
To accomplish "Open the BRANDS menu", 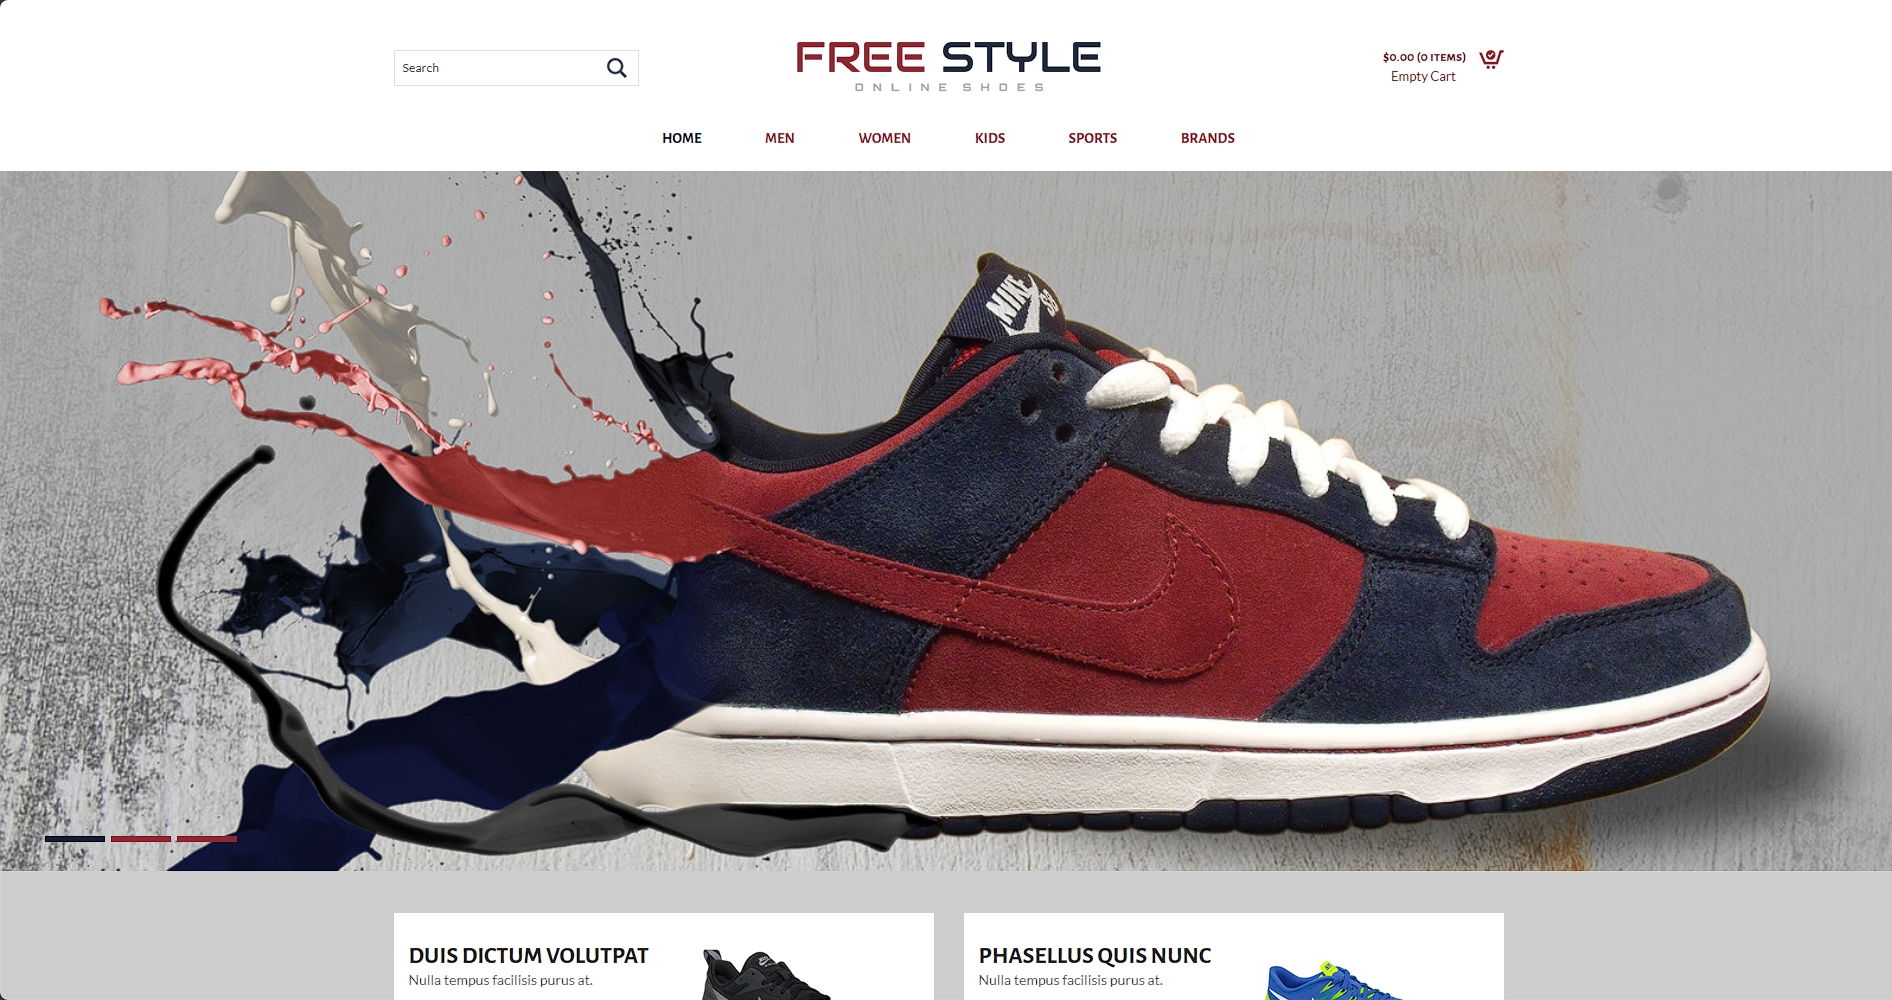I will click(1208, 138).
